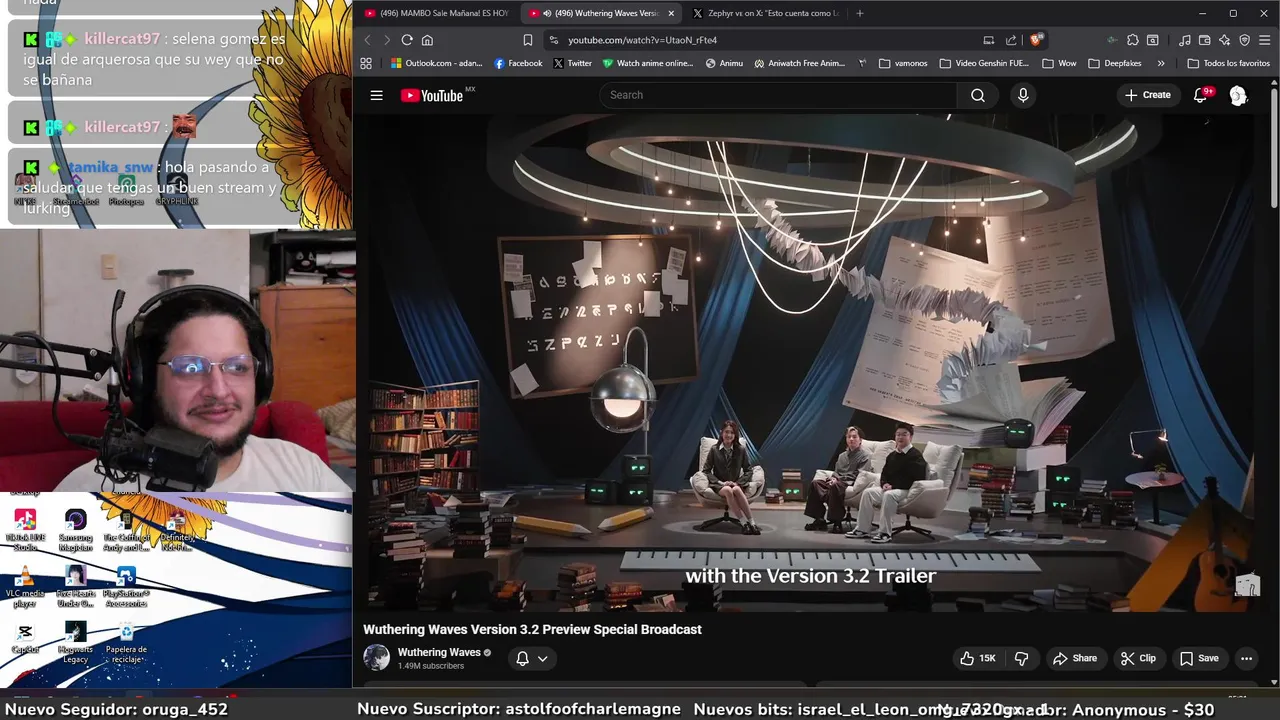Open Brave Wallet icon in toolbar
The width and height of the screenshot is (1280, 720).
(1204, 40)
